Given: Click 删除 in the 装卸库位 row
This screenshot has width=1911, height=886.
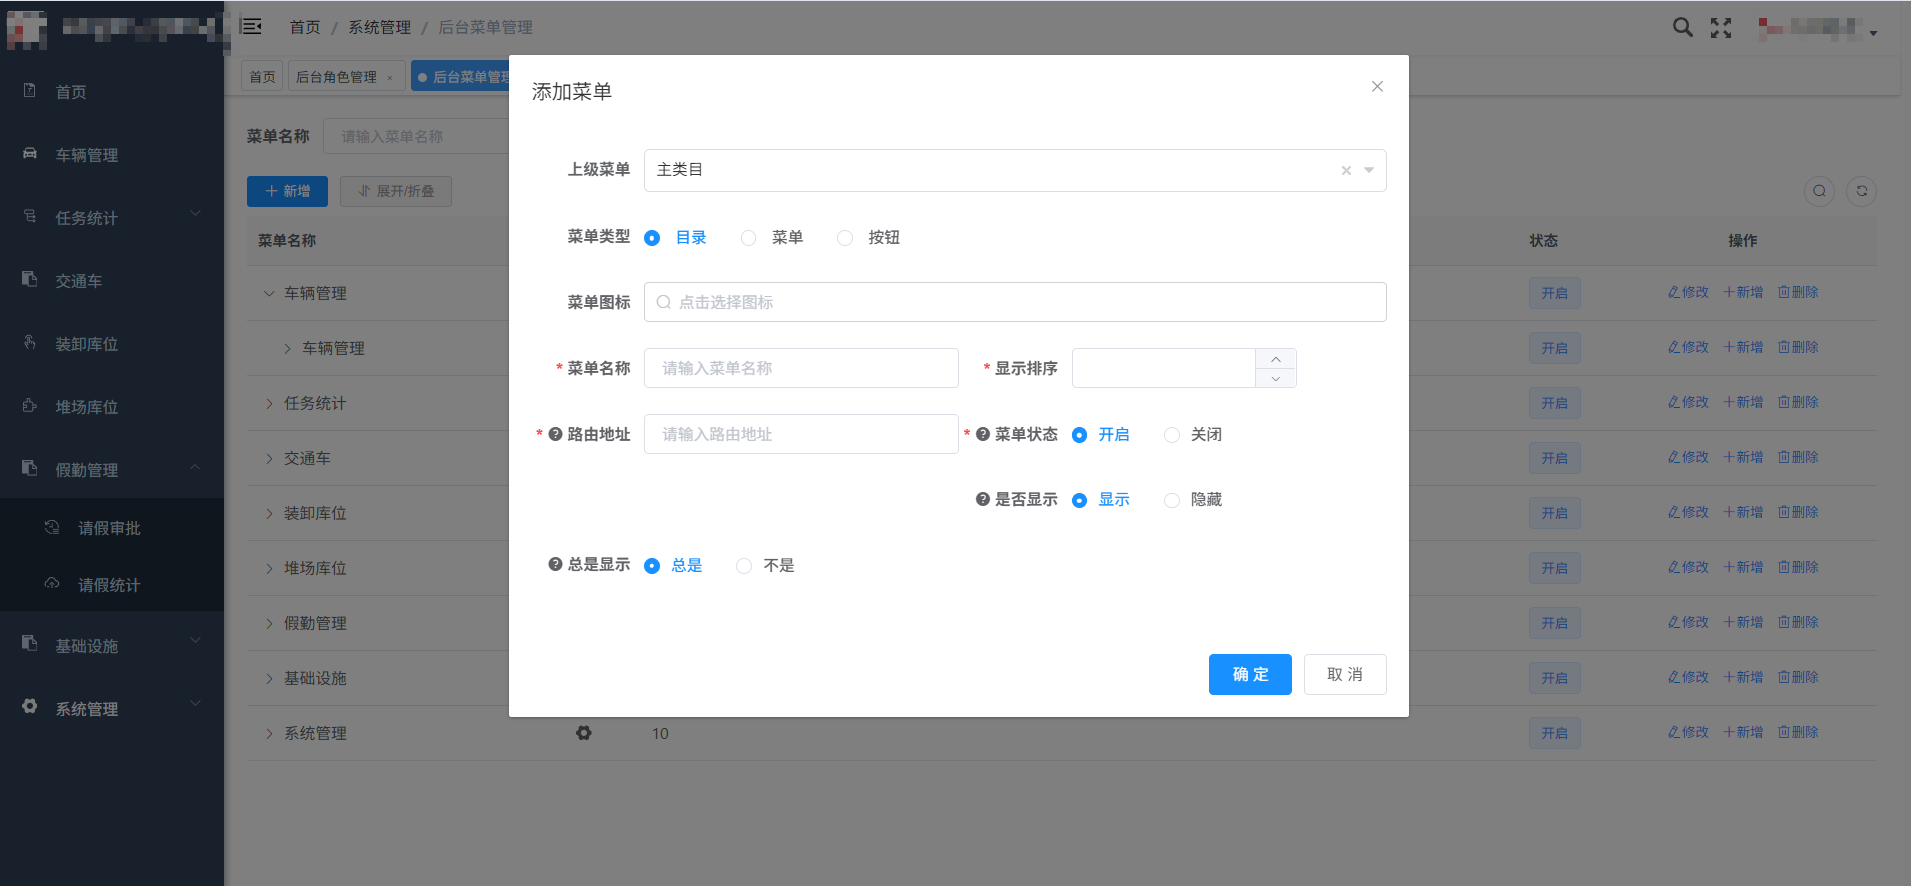Looking at the screenshot, I should point(1798,512).
